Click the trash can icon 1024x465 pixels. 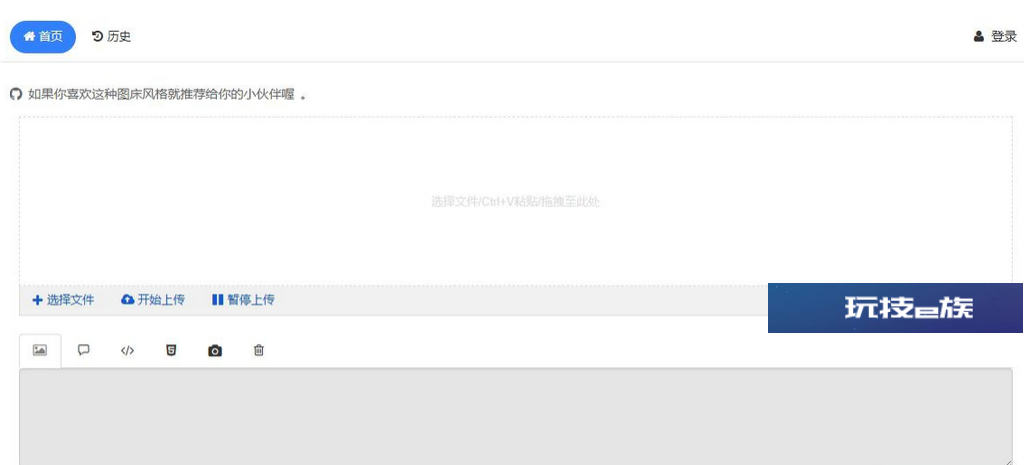[259, 350]
